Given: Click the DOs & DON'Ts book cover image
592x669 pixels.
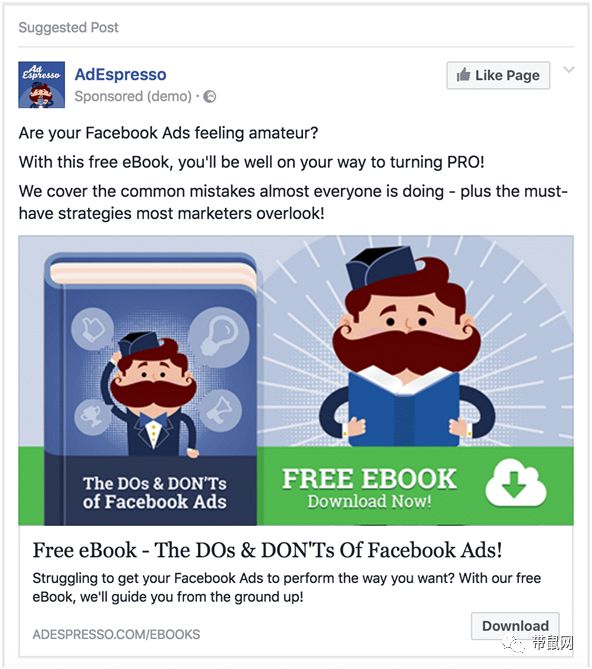Looking at the screenshot, I should pyautogui.click(x=151, y=389).
